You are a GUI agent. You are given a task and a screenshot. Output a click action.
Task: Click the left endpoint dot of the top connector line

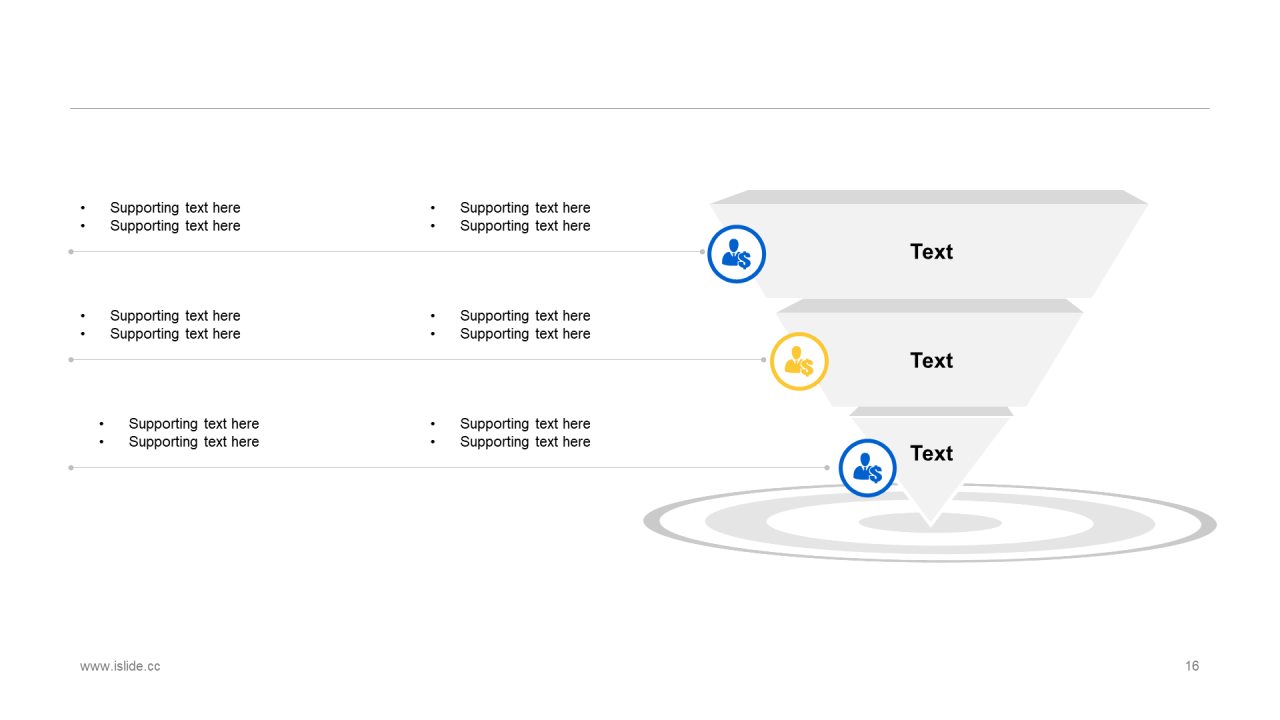click(71, 252)
